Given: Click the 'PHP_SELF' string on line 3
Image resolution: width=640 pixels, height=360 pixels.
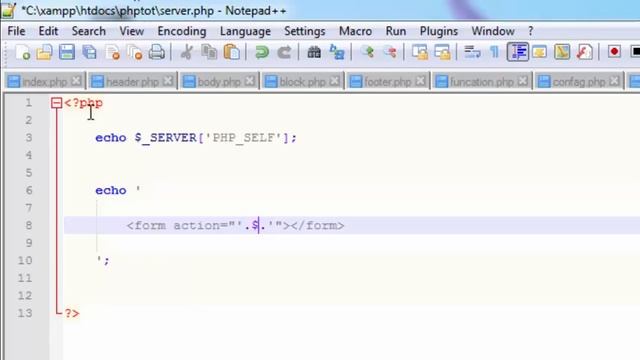Looking at the screenshot, I should 243,138.
